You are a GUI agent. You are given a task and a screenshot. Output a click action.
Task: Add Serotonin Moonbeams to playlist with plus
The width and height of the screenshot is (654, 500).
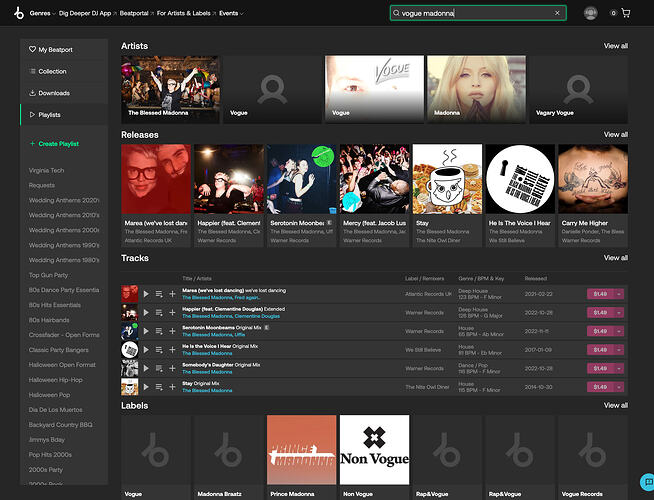pos(172,331)
